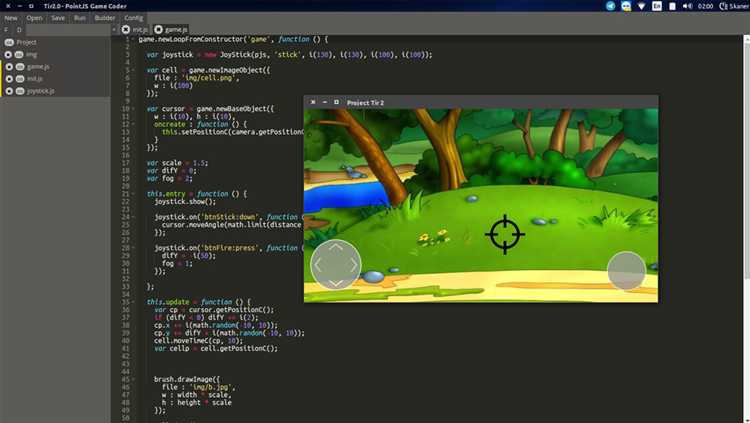Collapse the Project root node
The width and height of the screenshot is (750, 423).
[x=9, y=42]
